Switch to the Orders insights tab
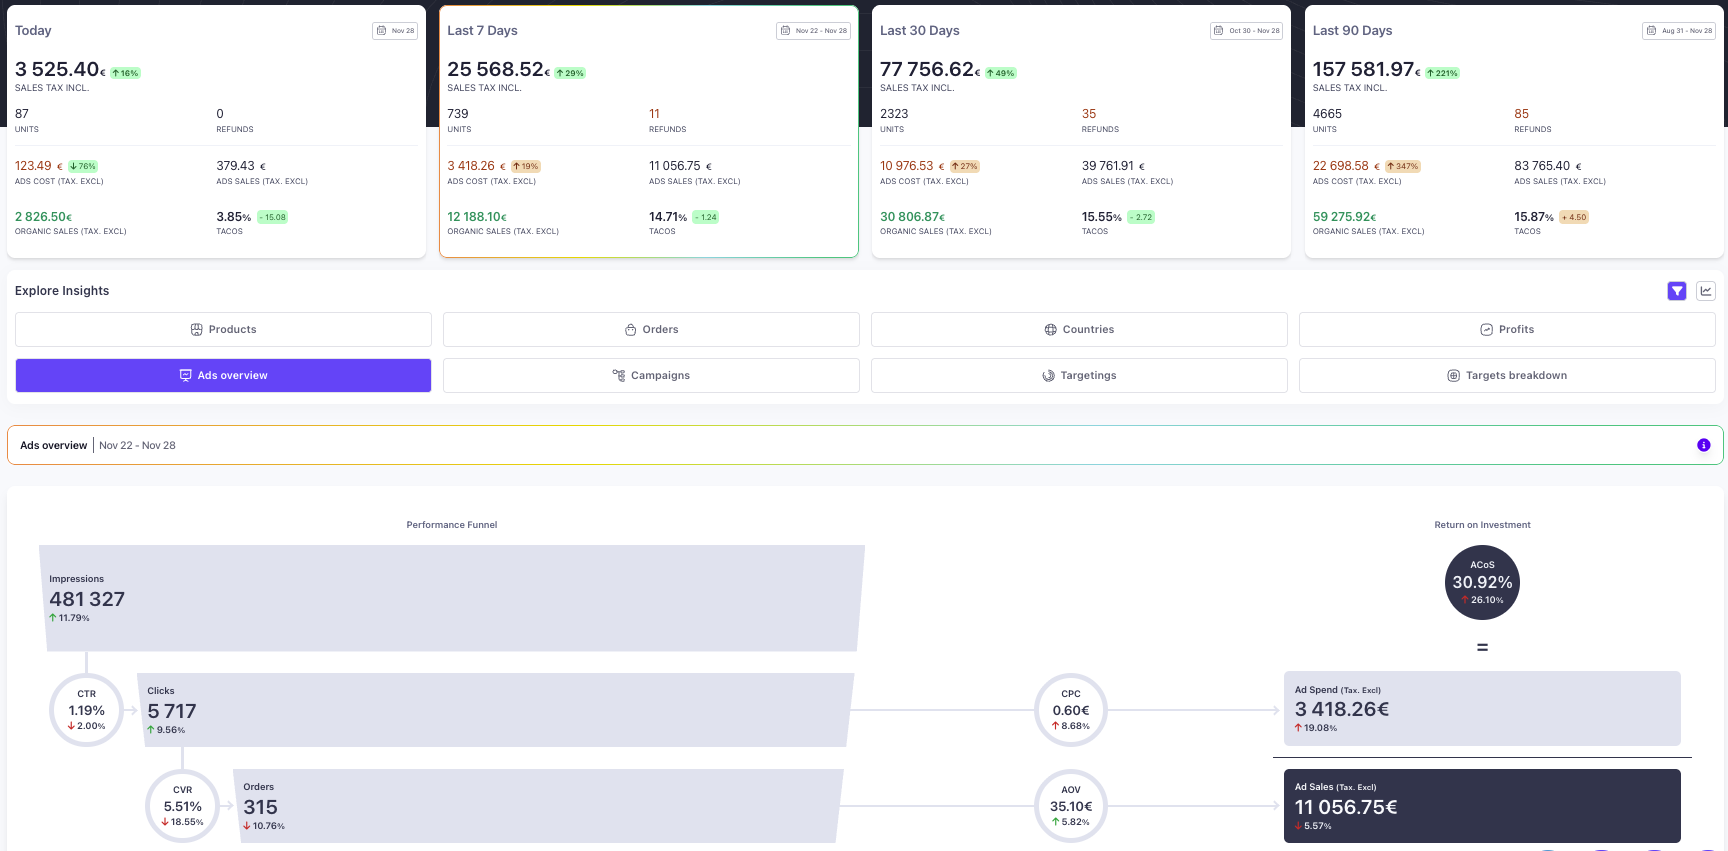 [651, 330]
